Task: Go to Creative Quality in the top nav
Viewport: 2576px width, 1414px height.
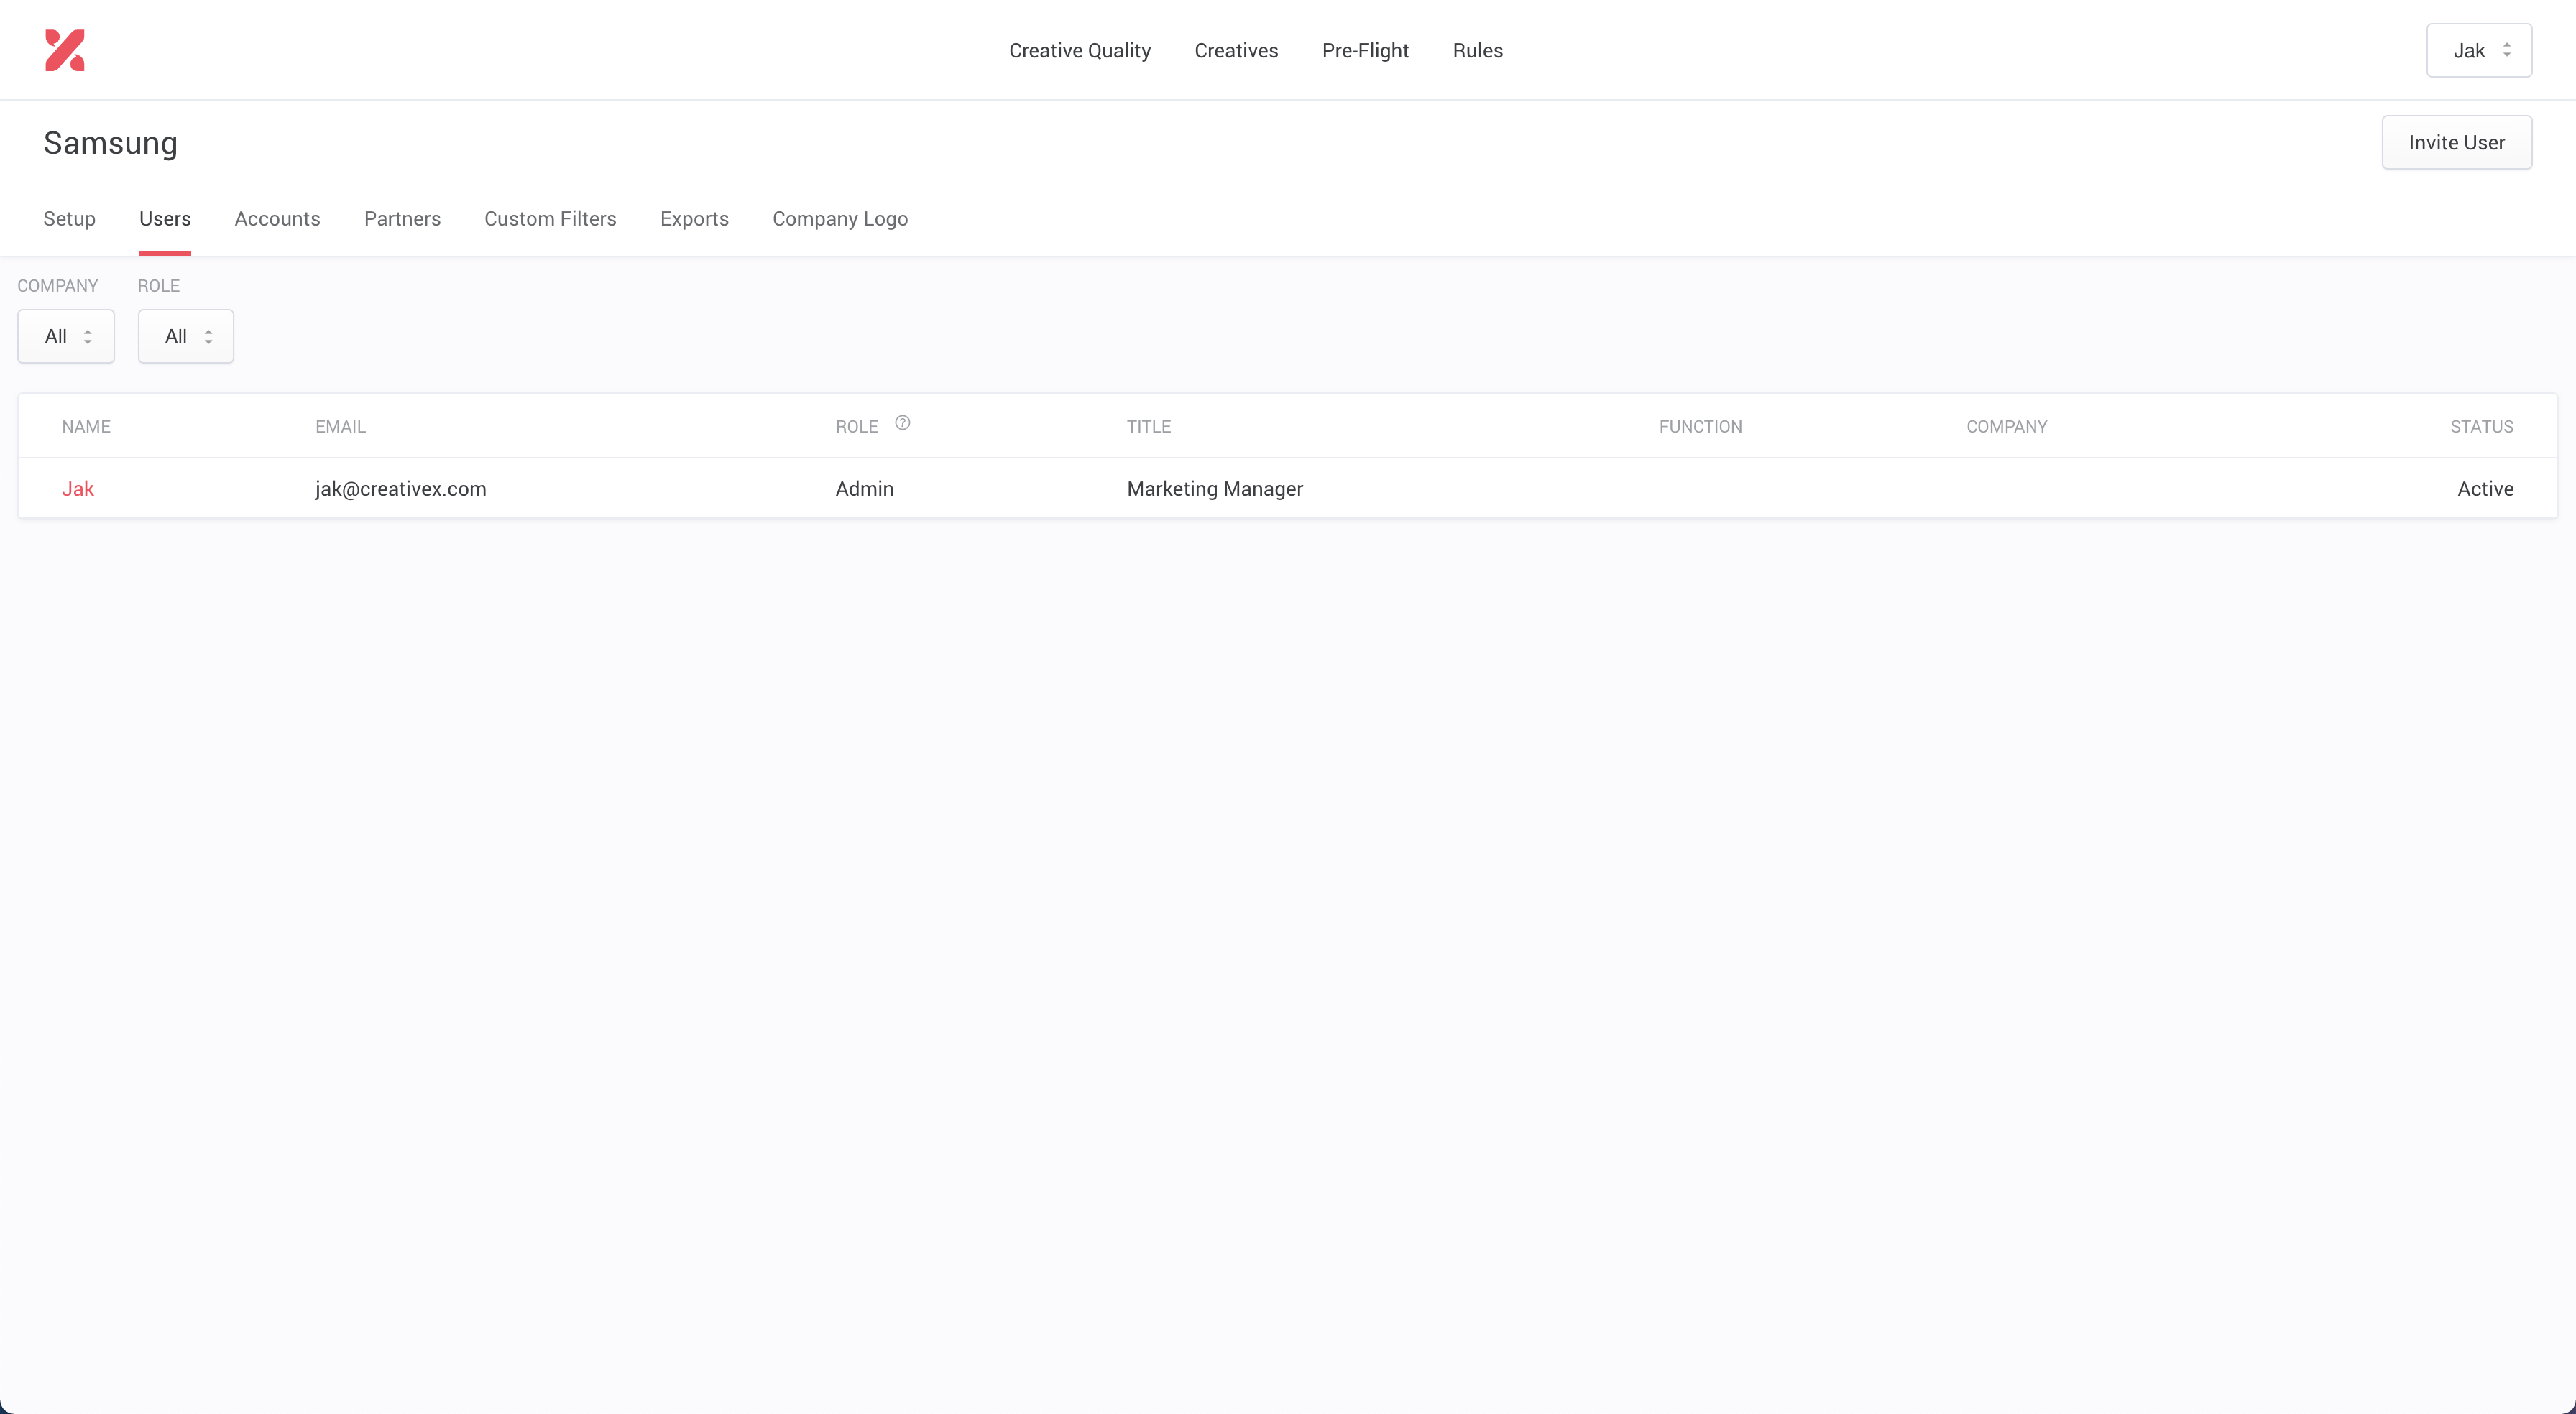Action: click(x=1080, y=50)
